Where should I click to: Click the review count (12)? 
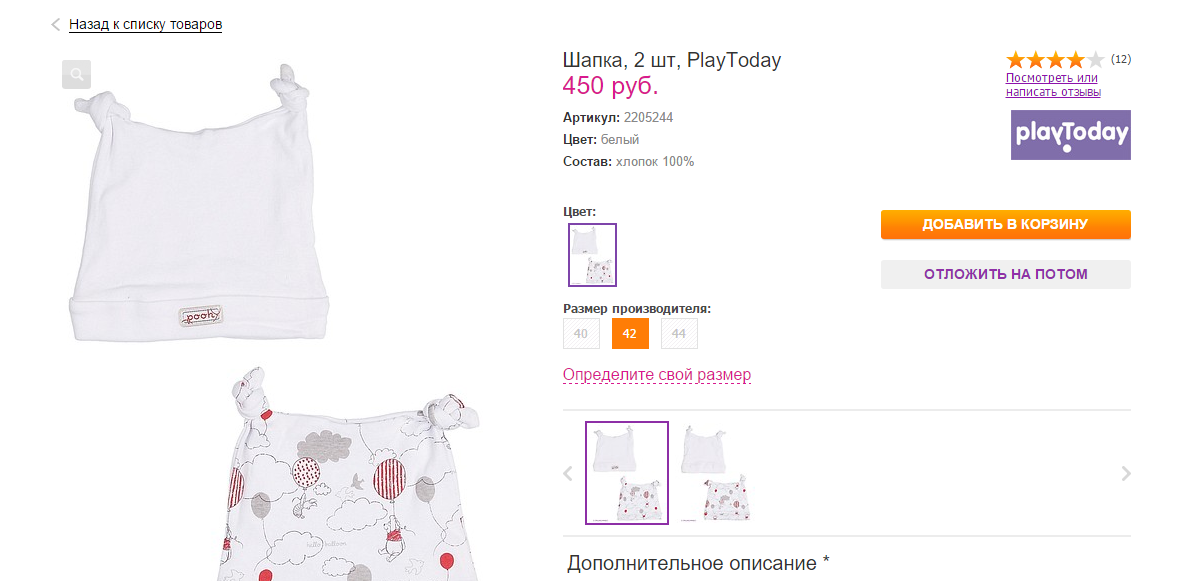(x=1121, y=59)
